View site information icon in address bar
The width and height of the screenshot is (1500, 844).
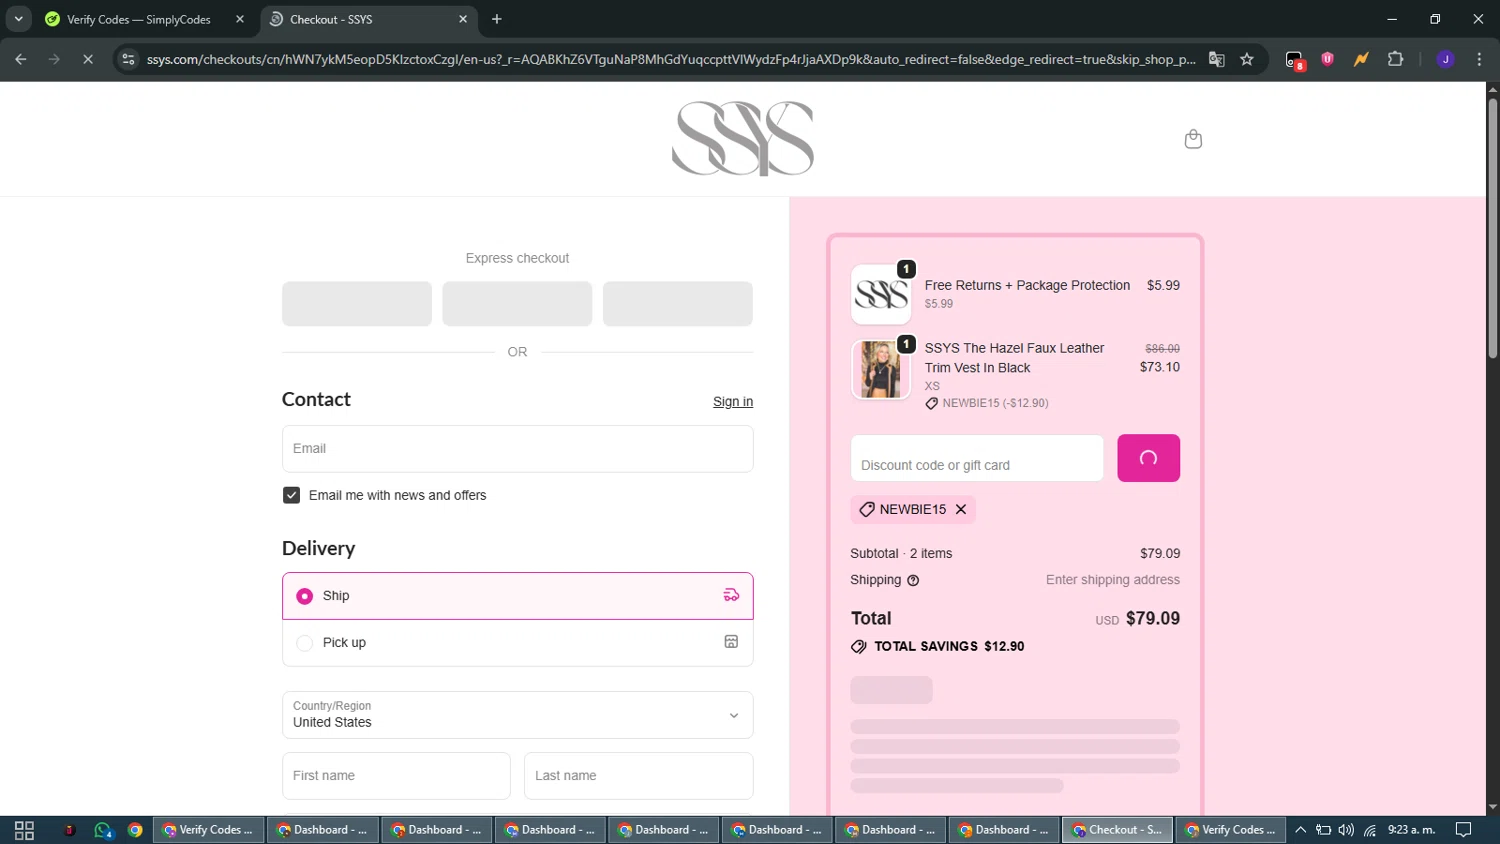128,59
